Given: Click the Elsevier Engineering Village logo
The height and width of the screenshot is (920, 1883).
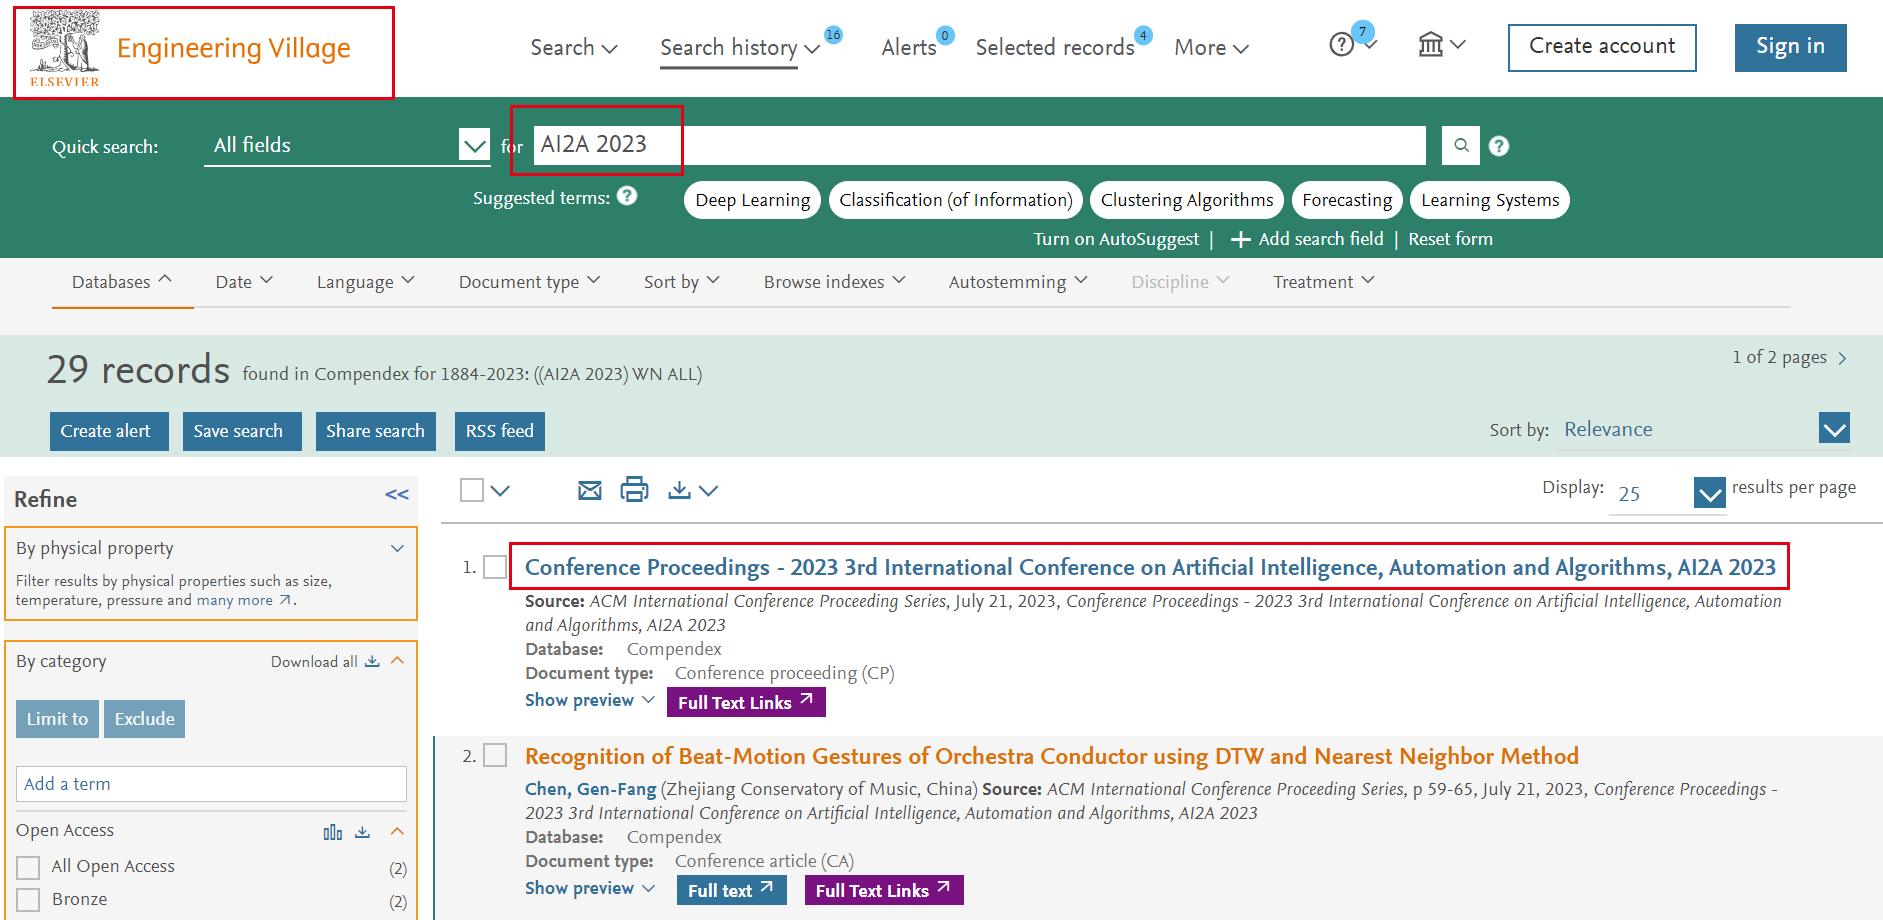Looking at the screenshot, I should coord(190,50).
